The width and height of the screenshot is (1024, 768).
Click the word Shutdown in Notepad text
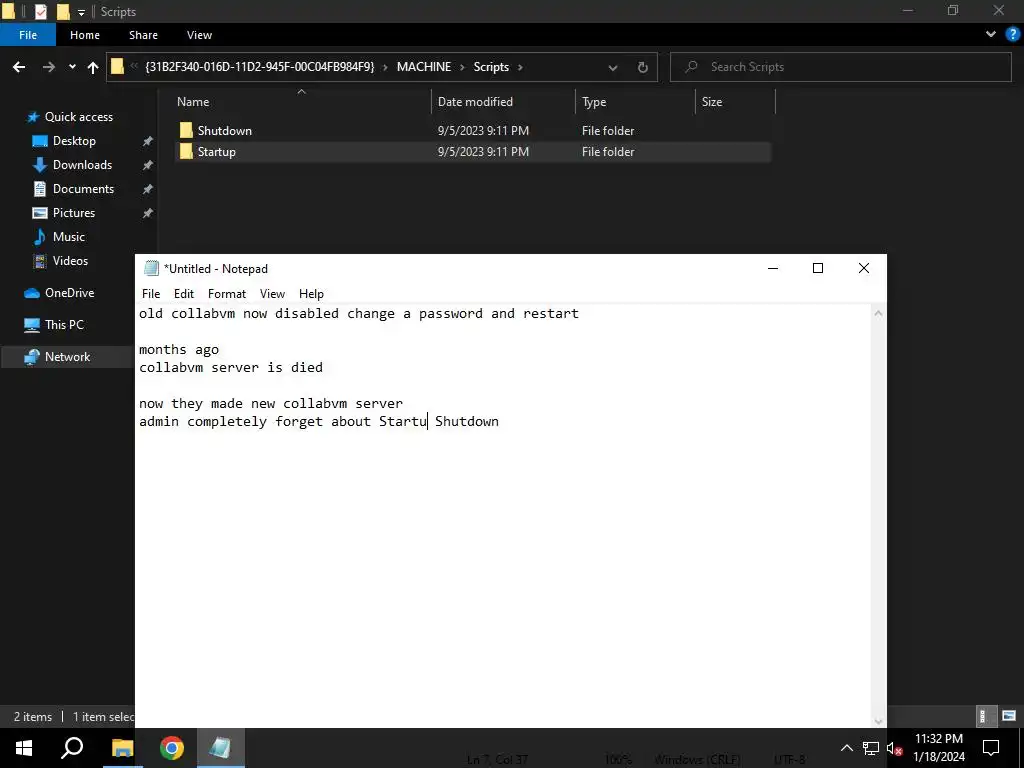click(x=466, y=421)
